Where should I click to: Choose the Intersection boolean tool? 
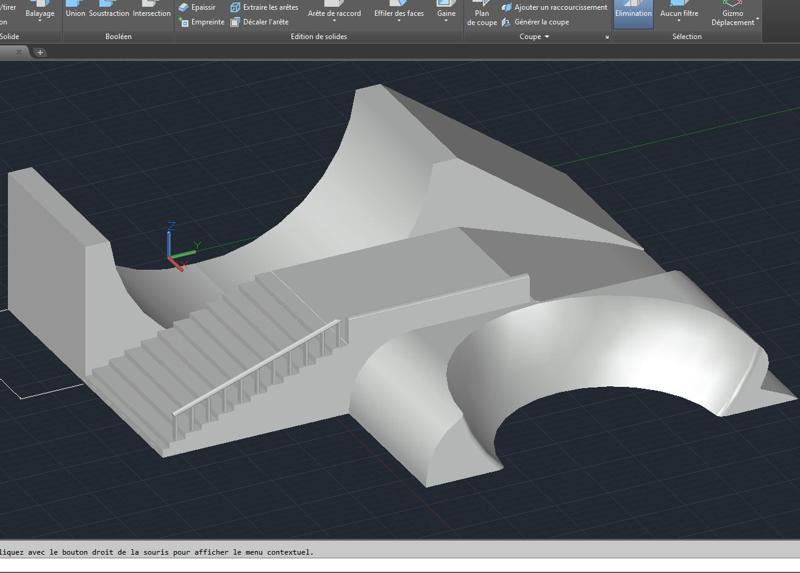coord(152,10)
